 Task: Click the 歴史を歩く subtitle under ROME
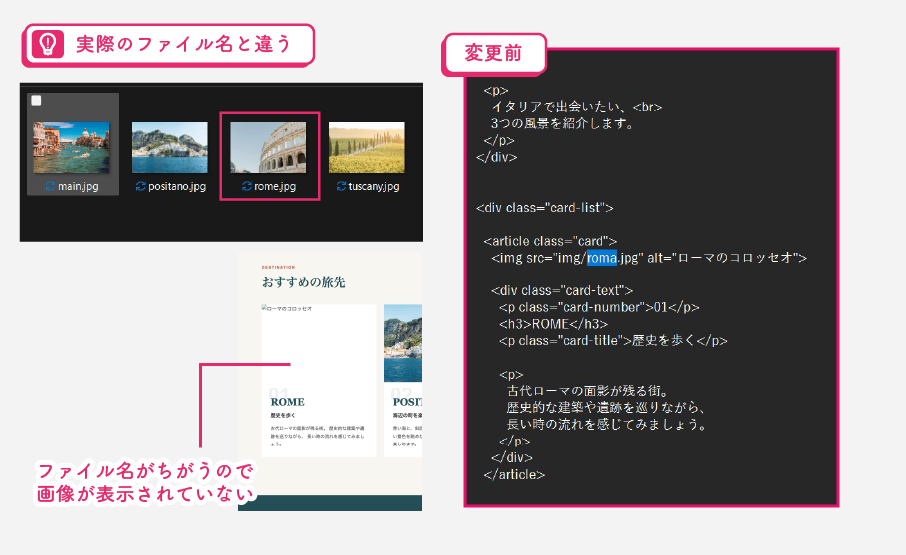pyautogui.click(x=283, y=416)
